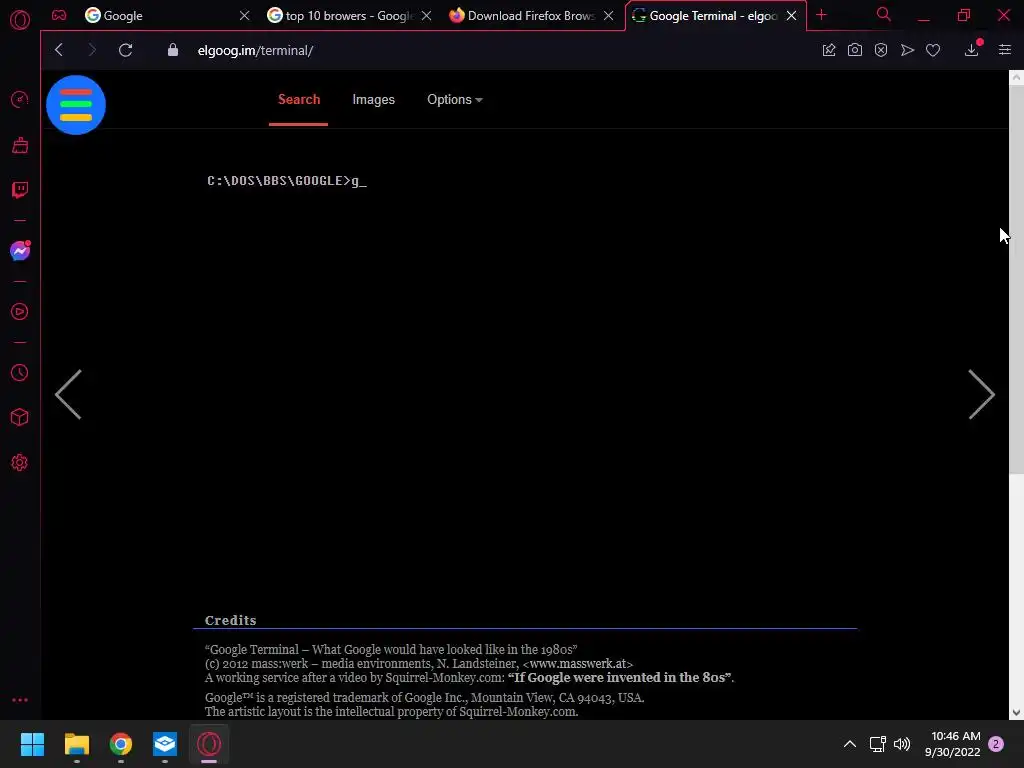This screenshot has height=768, width=1024.
Task: Open GX Control speedometer icon in sidebar
Action: 20,99
